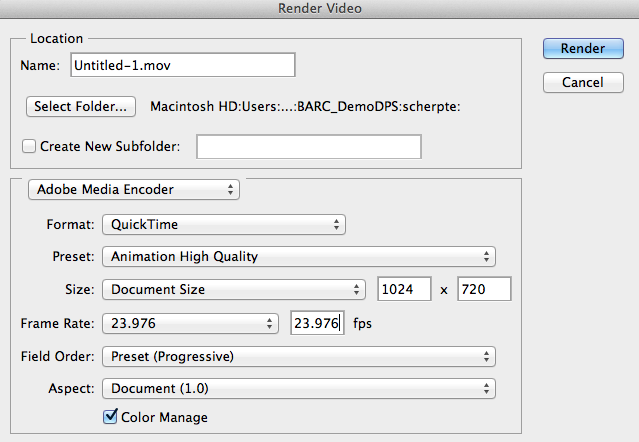Click the Render Video dialog title bar

(x=319, y=10)
